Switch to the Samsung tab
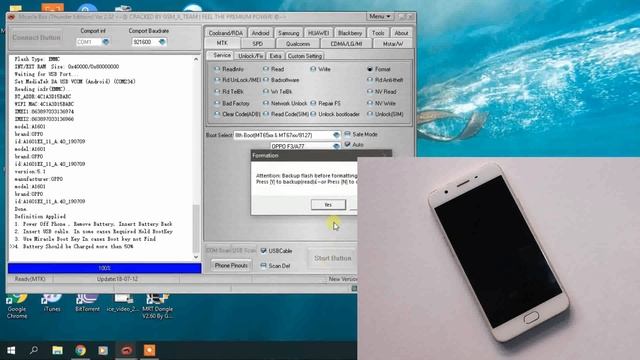 289,33
